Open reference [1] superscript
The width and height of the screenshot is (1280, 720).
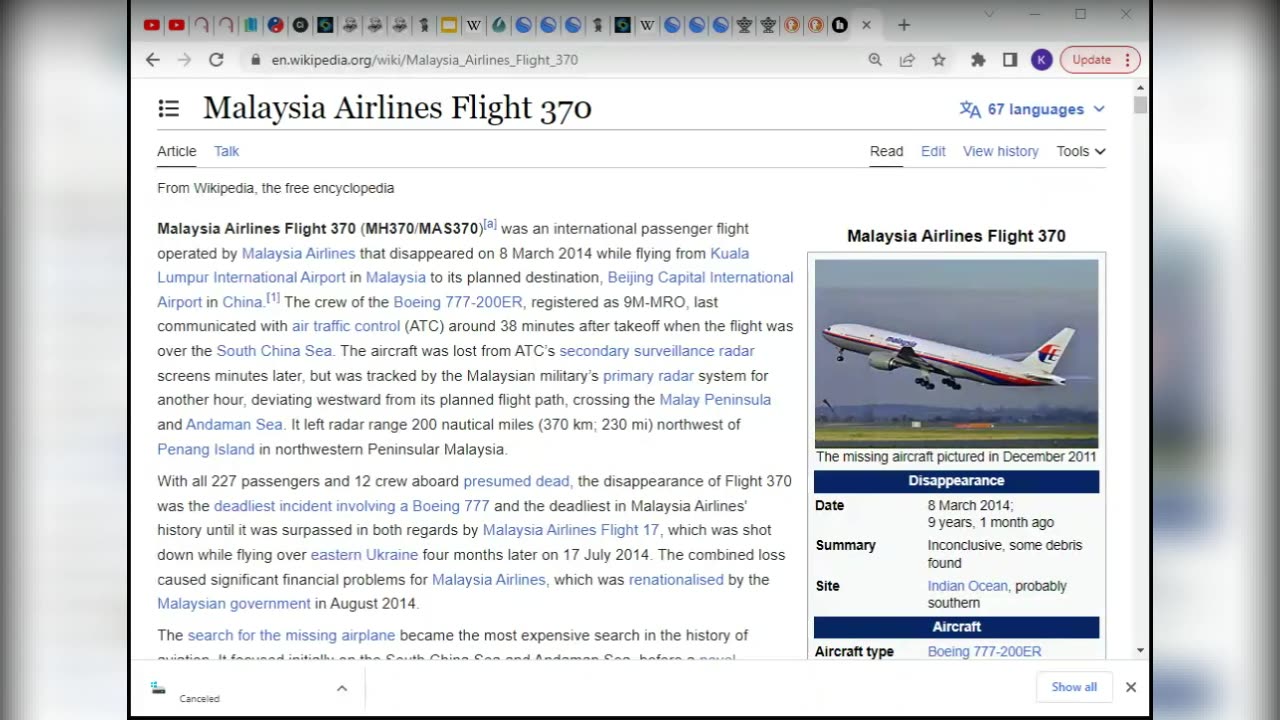[273, 297]
